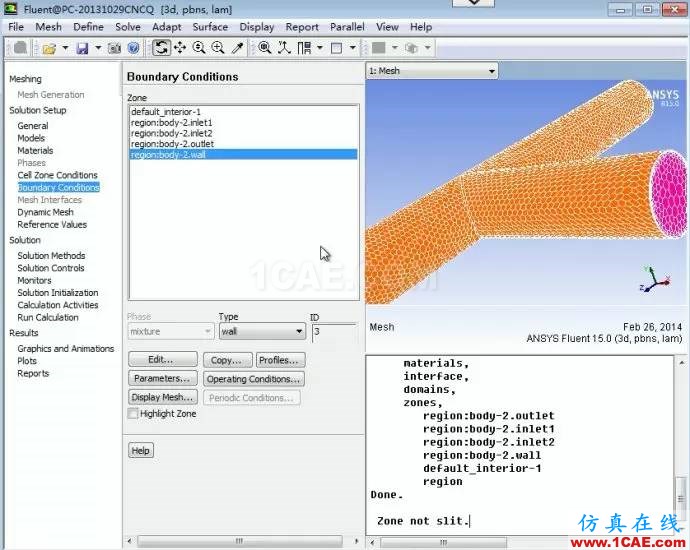This screenshot has height=550, width=690.
Task: Open the File menu
Action: point(16,27)
